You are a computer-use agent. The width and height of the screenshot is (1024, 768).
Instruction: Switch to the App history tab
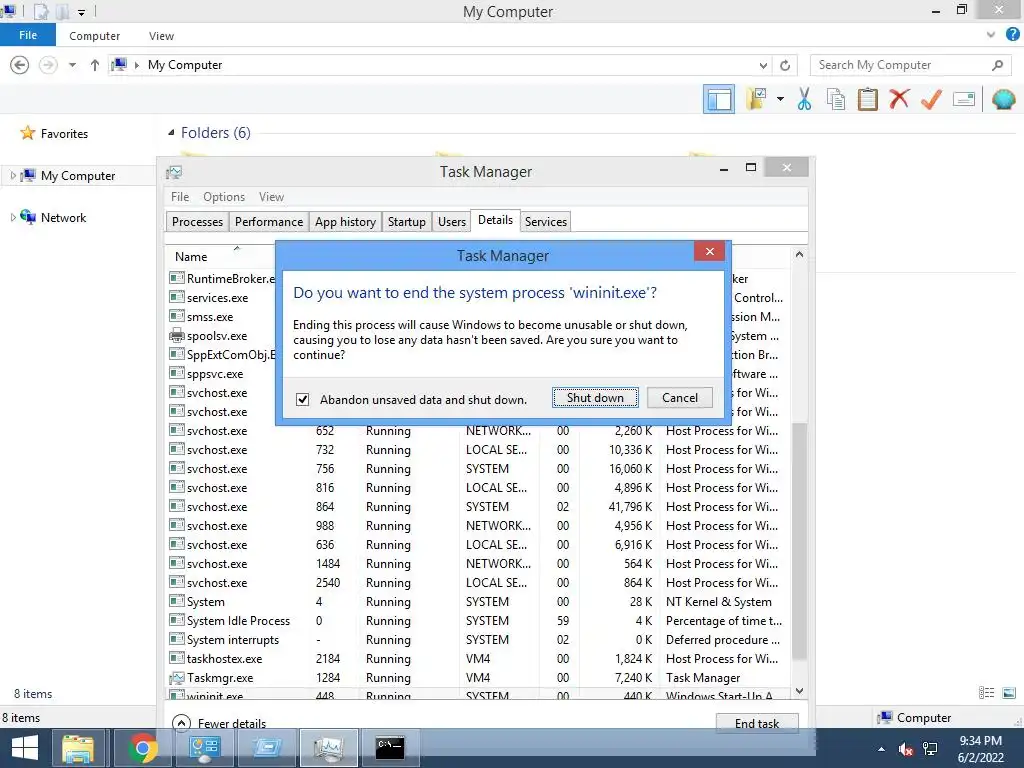coord(345,222)
